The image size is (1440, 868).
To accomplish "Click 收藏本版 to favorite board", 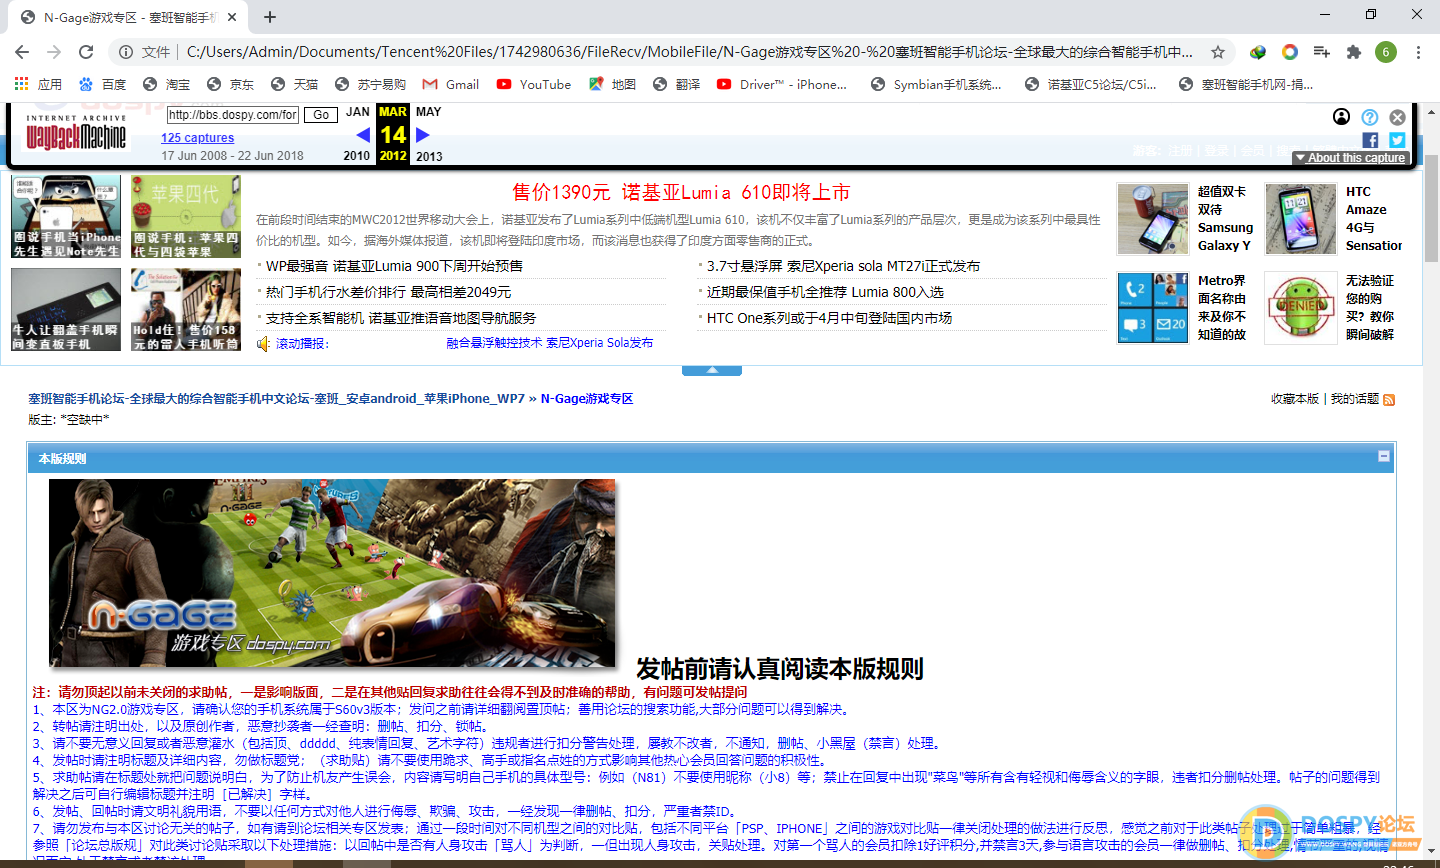I will [1295, 399].
